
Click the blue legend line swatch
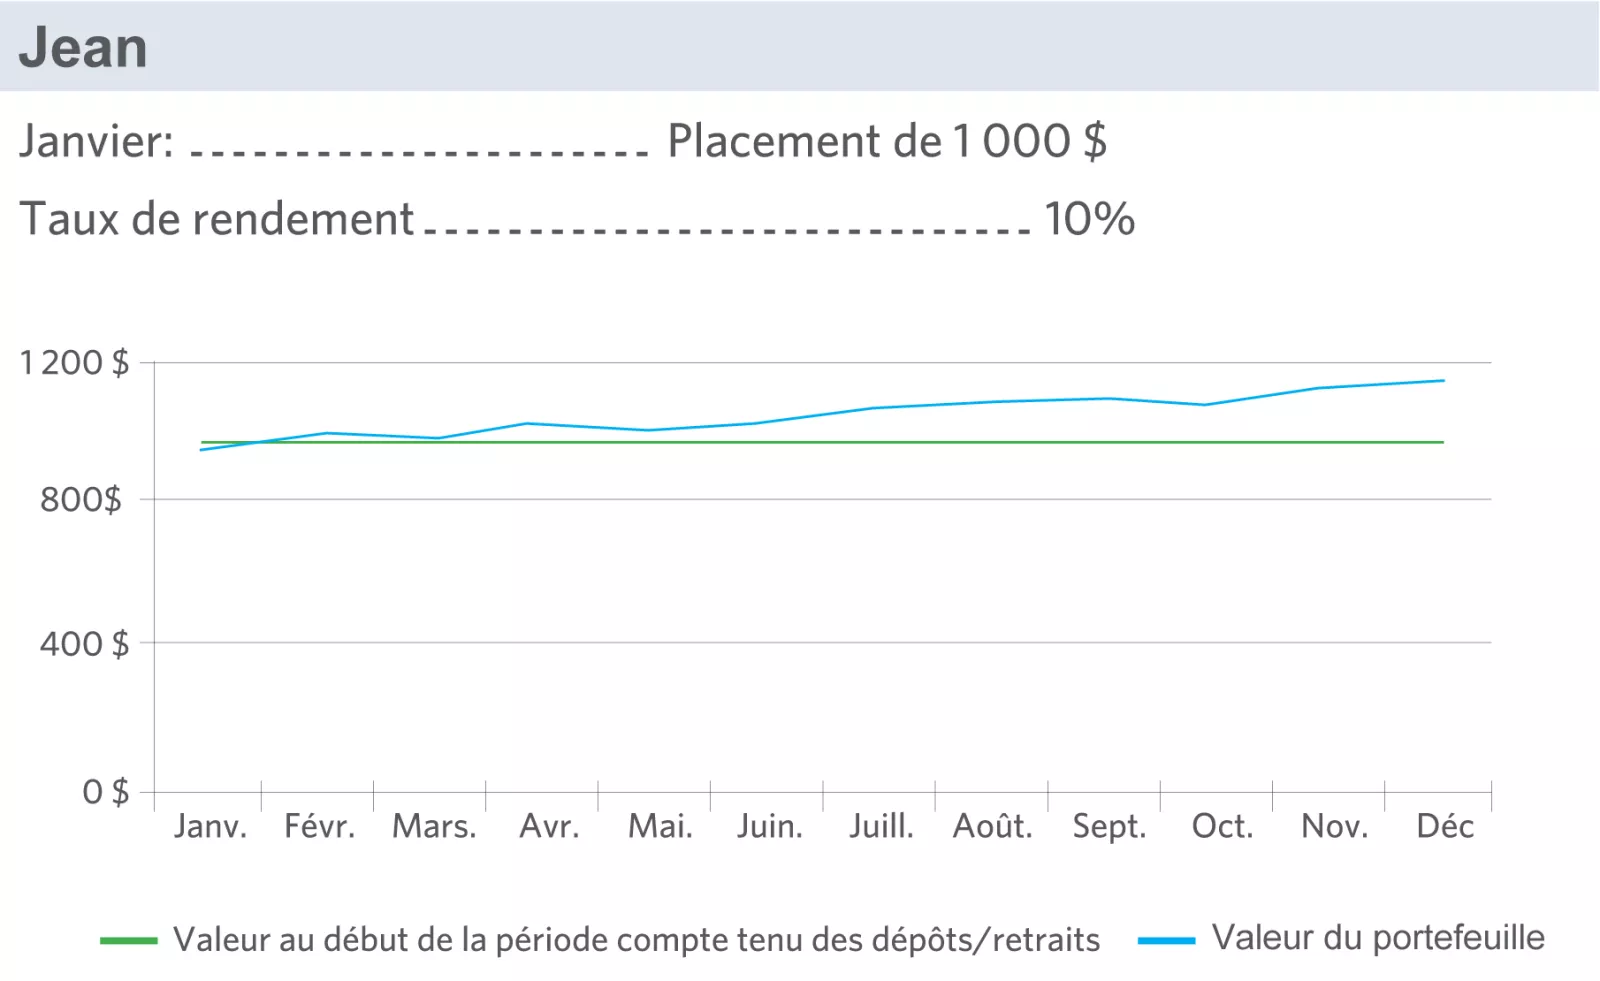(1166, 941)
